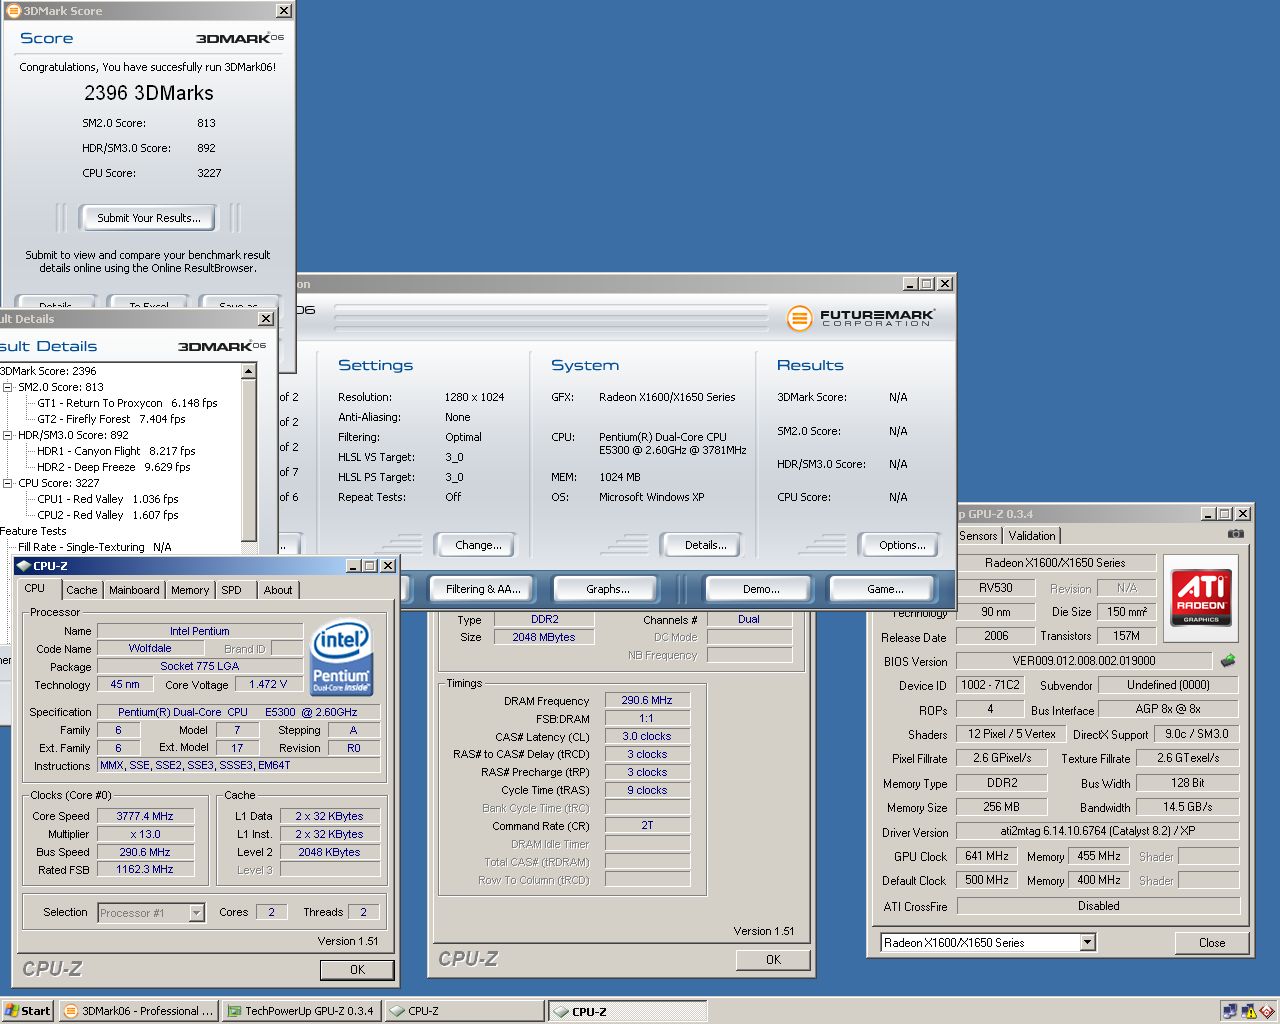1280x1024 pixels.
Task: Click OK in the CPU-Z memory window
Action: (x=773, y=959)
